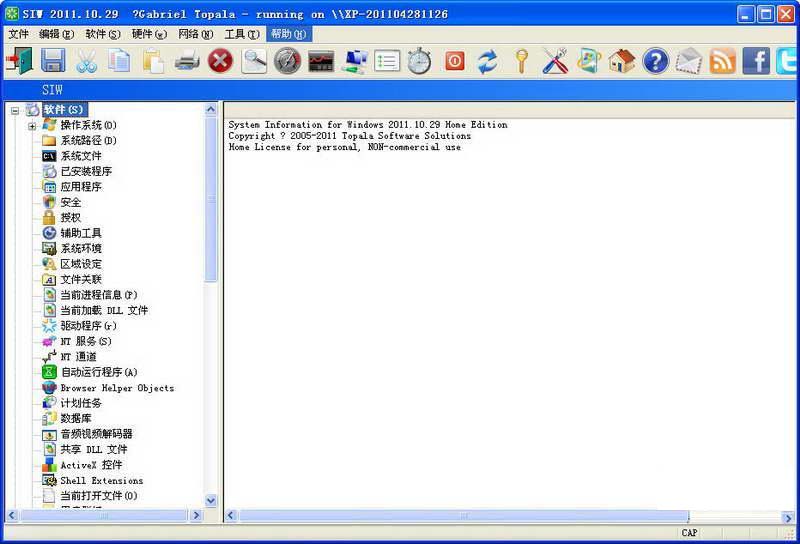Click the Save floppy disk icon
Screen dimensions: 800x544
[x=52, y=61]
